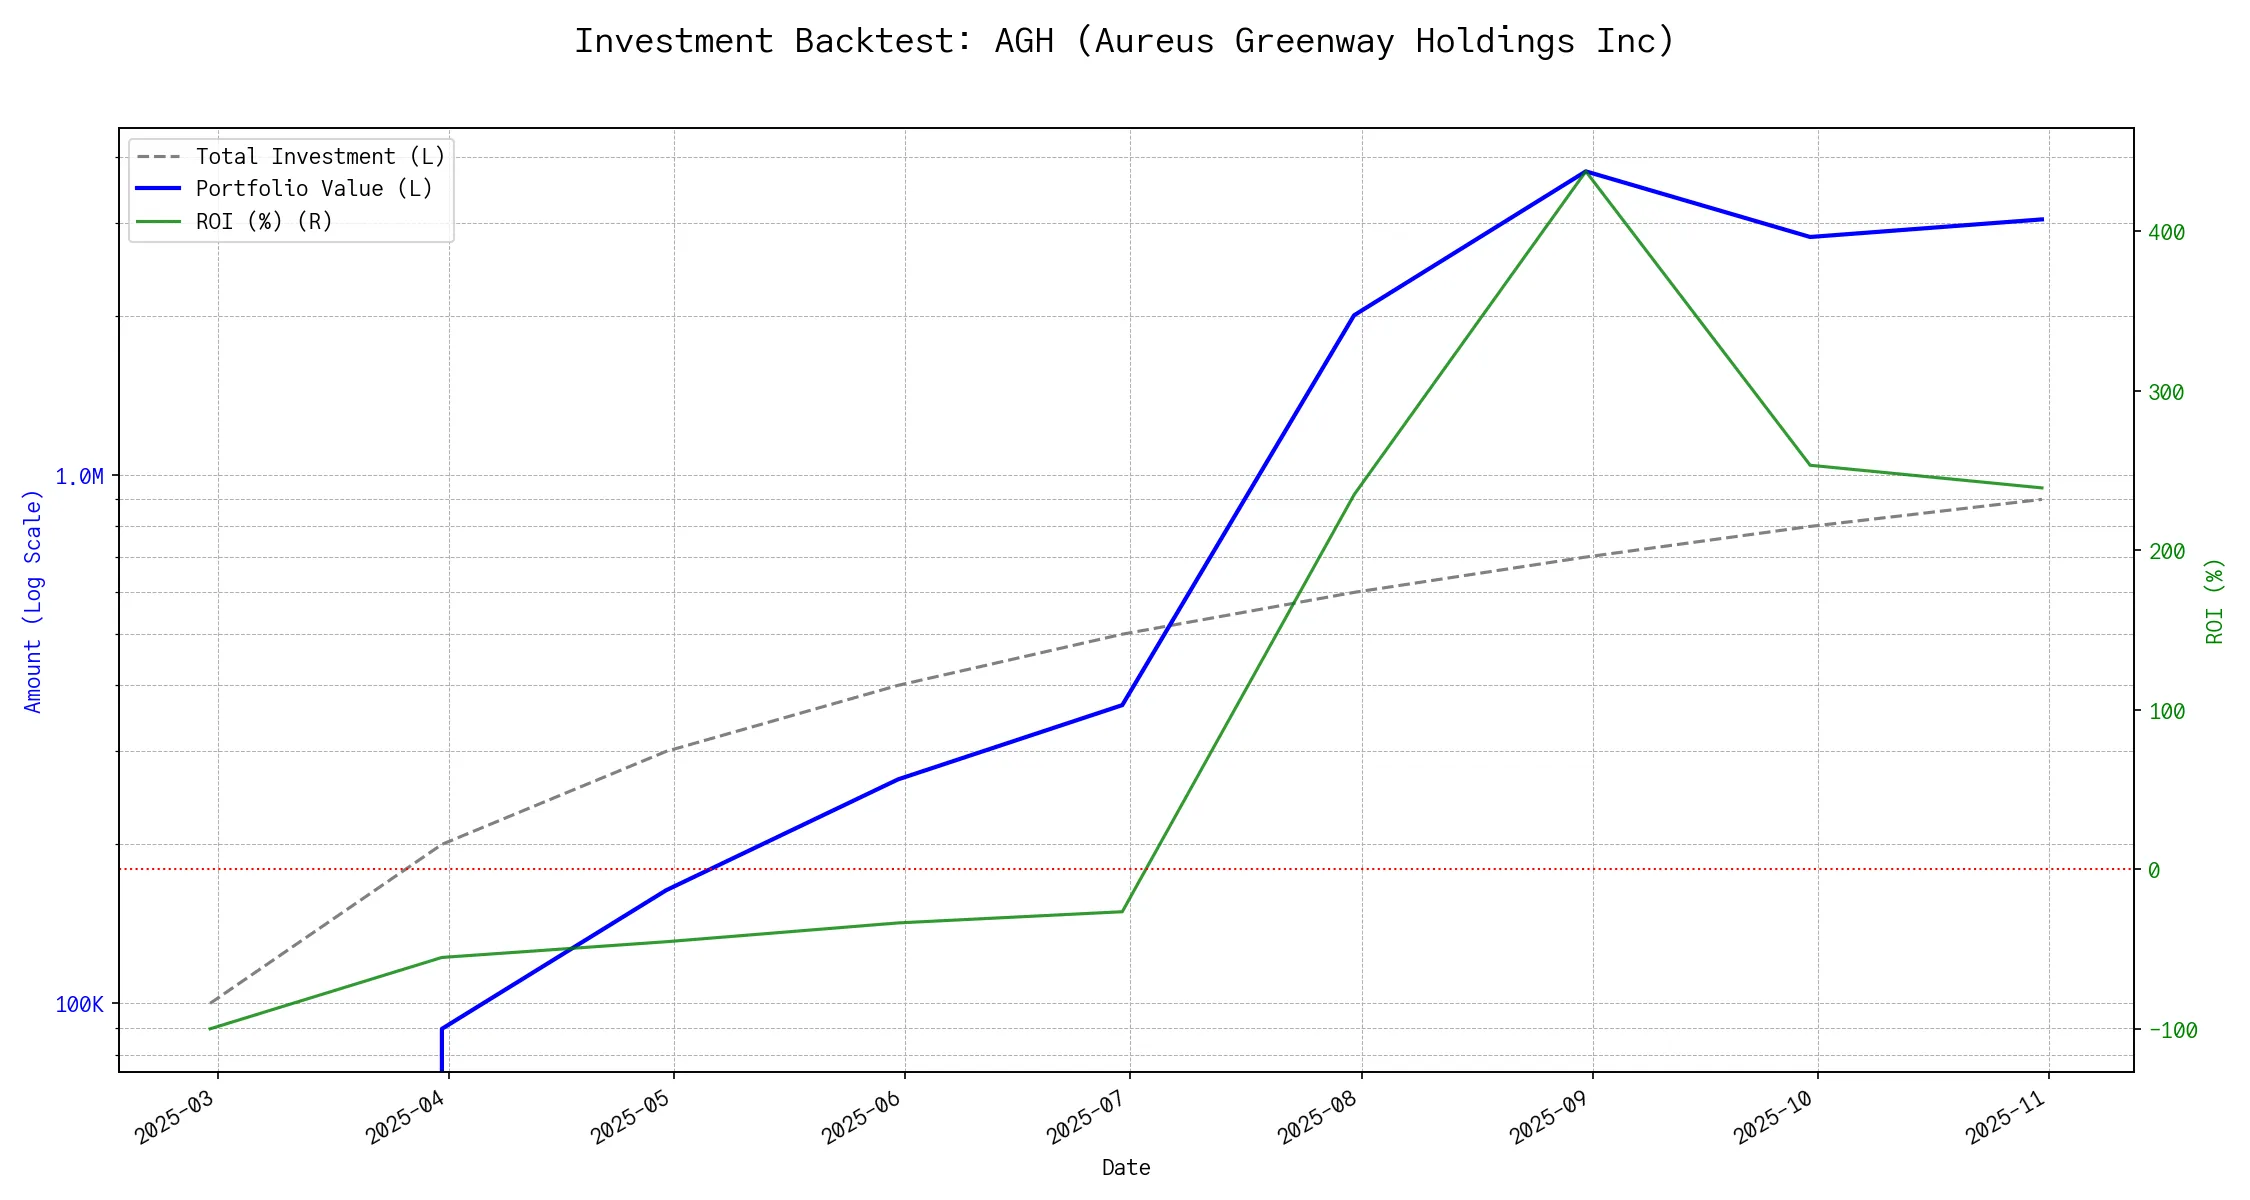Image resolution: width=2250 pixels, height=1200 pixels.
Task: Click the chart title text
Action: (1124, 42)
